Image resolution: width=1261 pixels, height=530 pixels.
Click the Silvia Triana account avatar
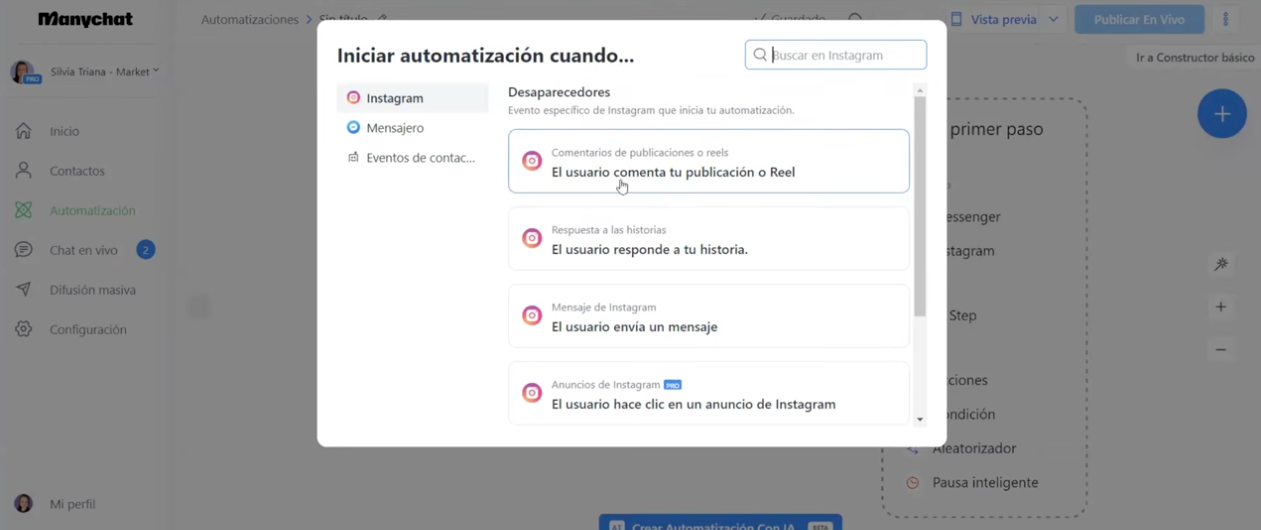pyautogui.click(x=23, y=72)
